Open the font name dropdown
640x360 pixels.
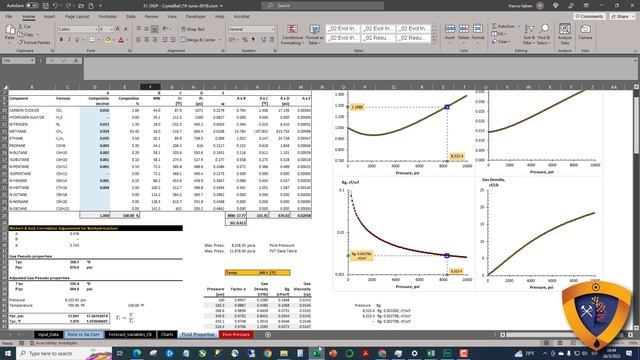(x=96, y=29)
